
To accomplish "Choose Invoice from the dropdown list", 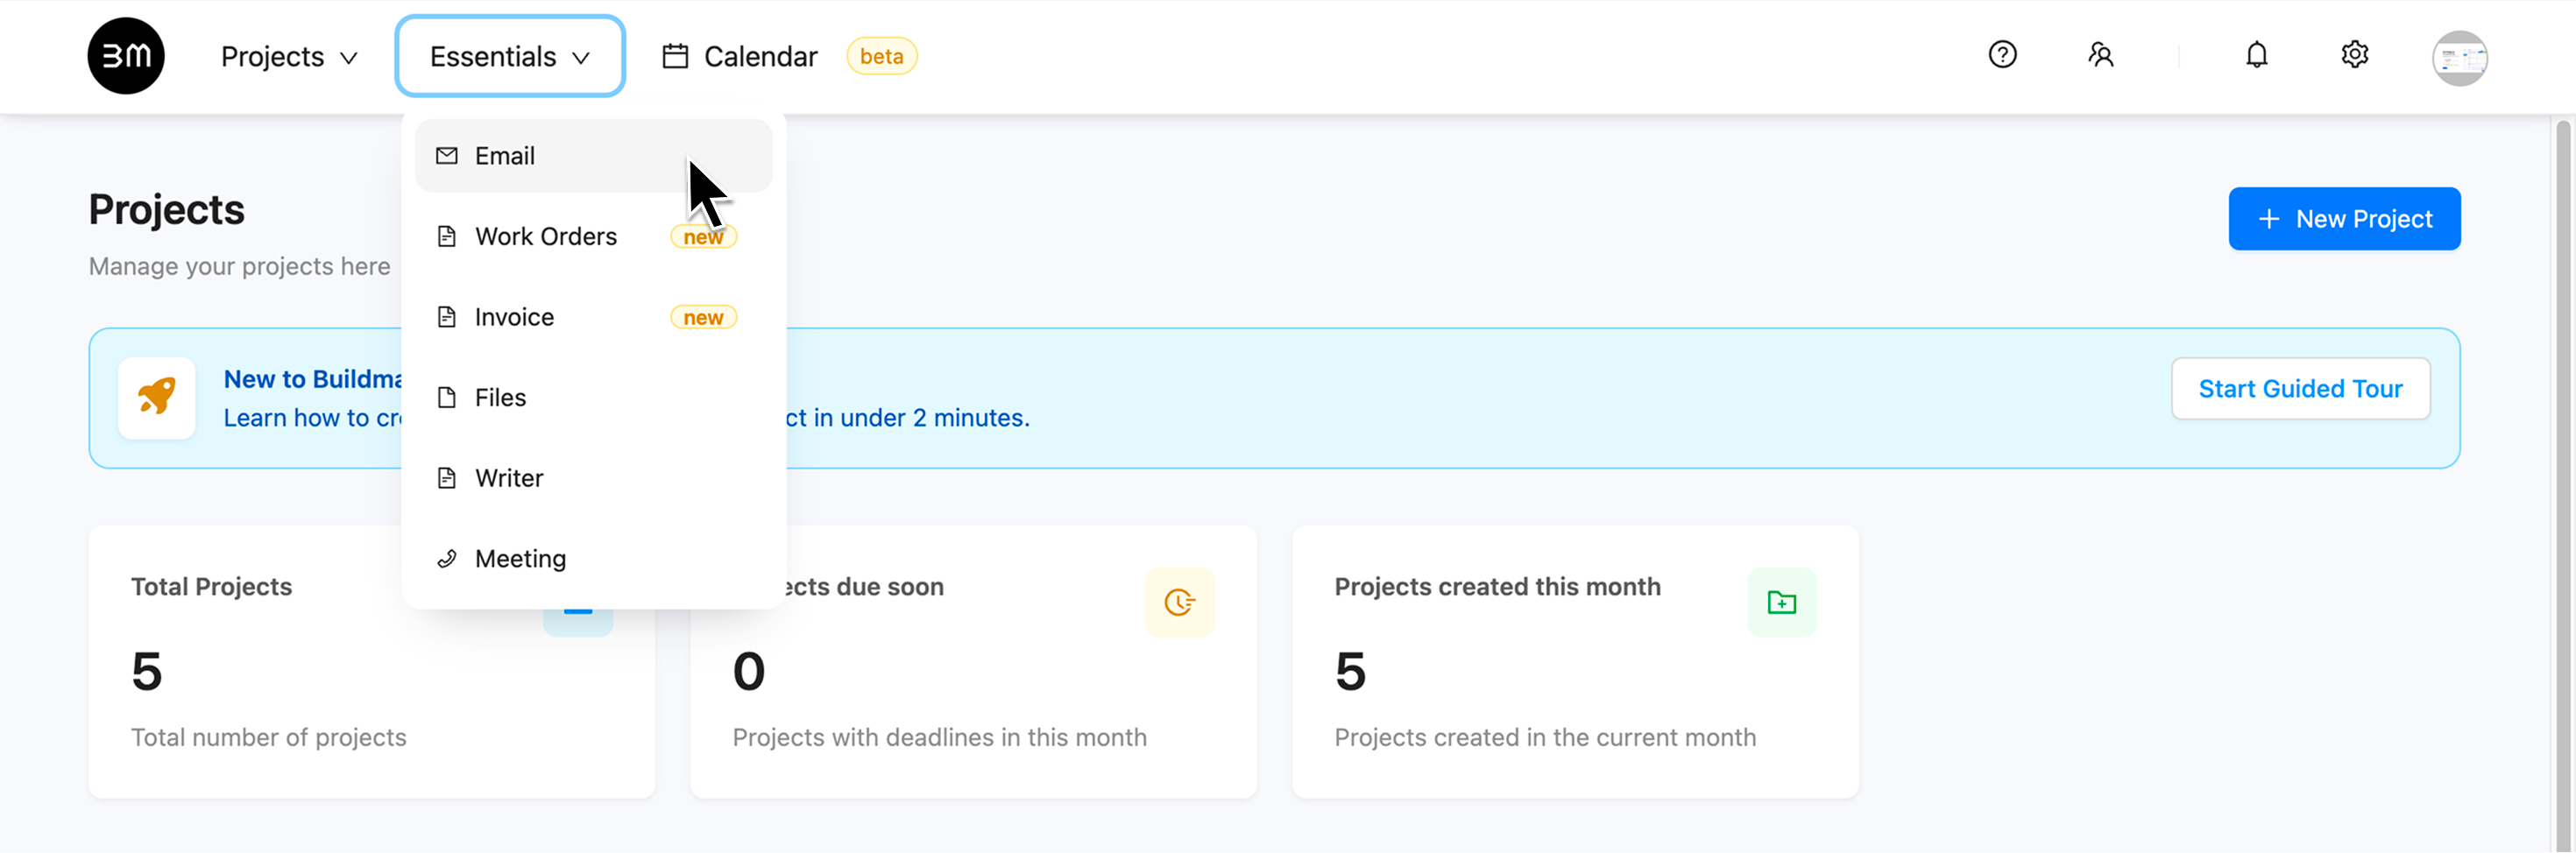I will point(593,317).
